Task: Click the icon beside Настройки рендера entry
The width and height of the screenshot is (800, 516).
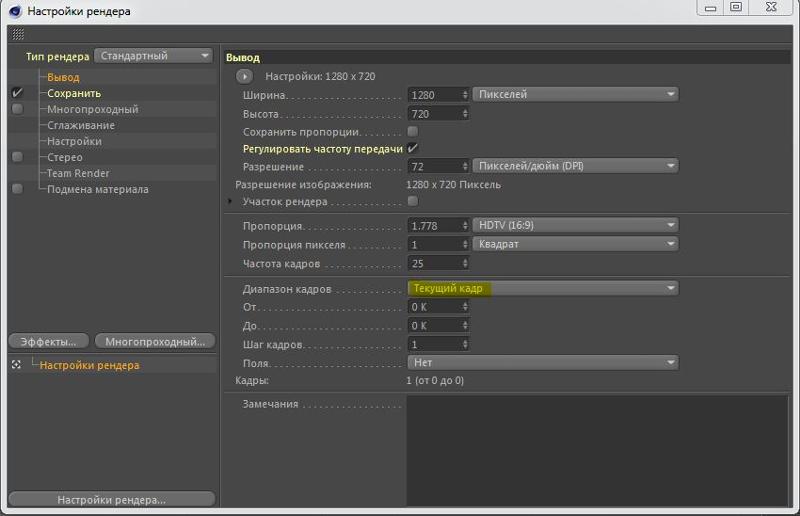Action: [16, 364]
